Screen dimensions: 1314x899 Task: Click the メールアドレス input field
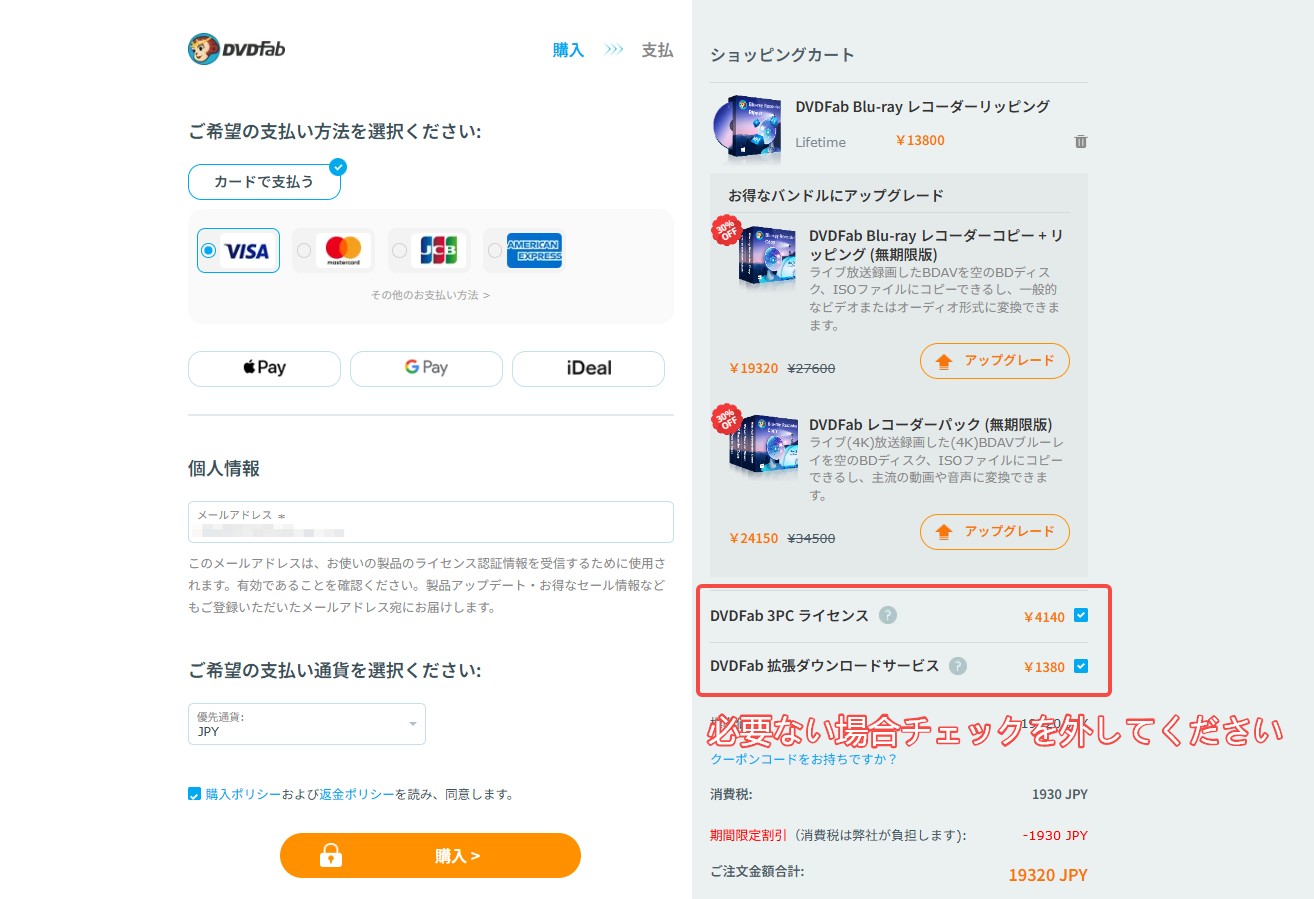coord(431,522)
